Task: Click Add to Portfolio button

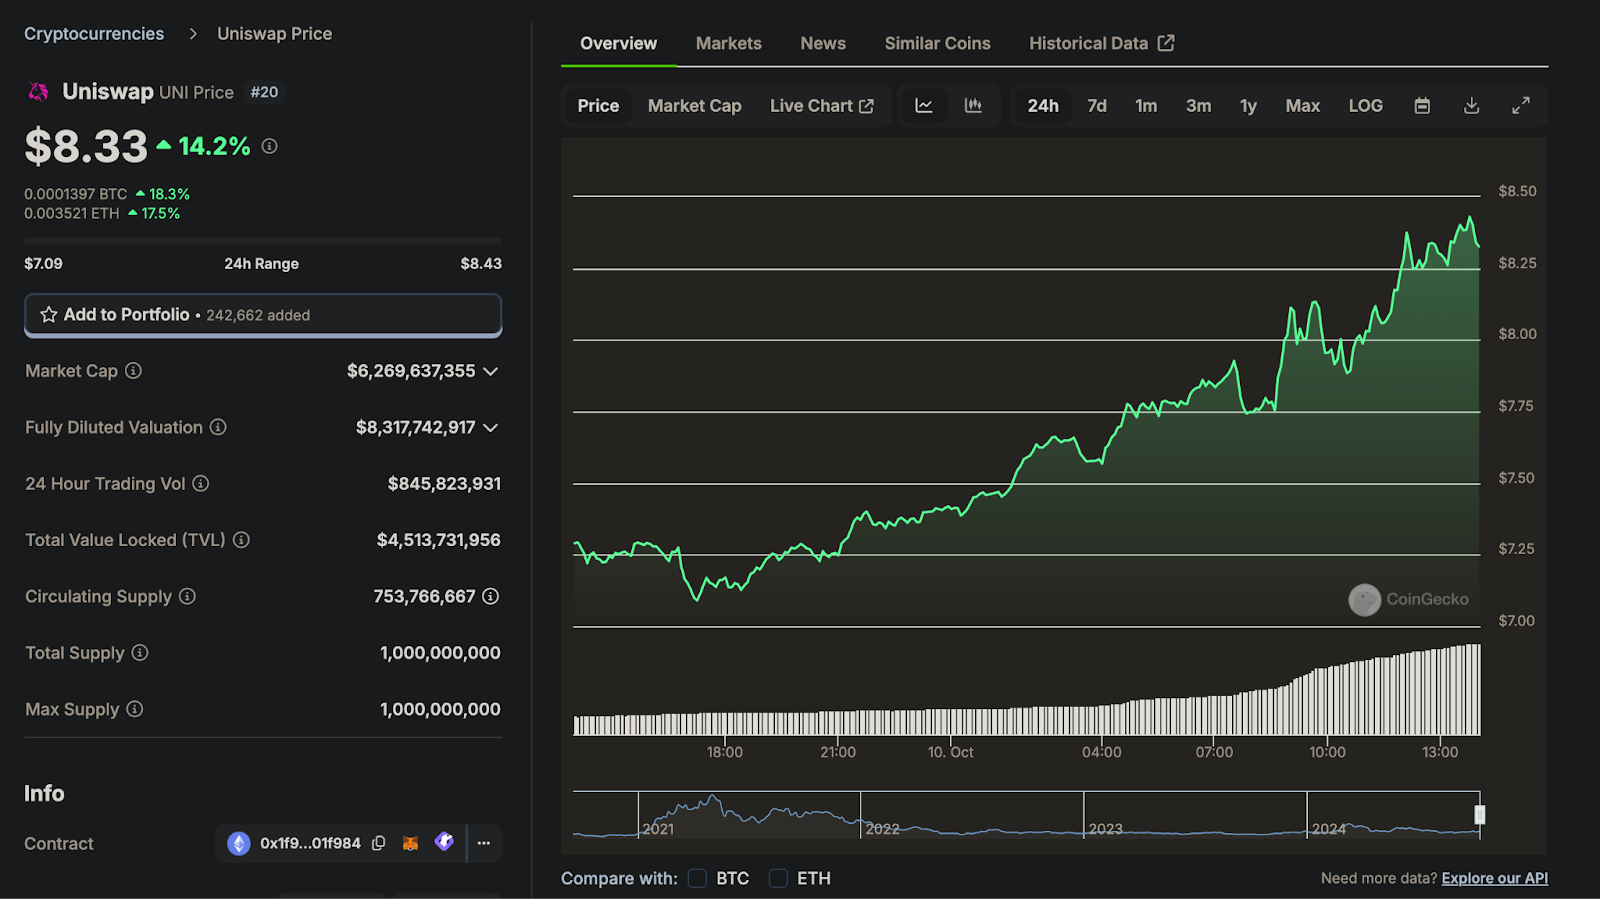Action: [263, 315]
